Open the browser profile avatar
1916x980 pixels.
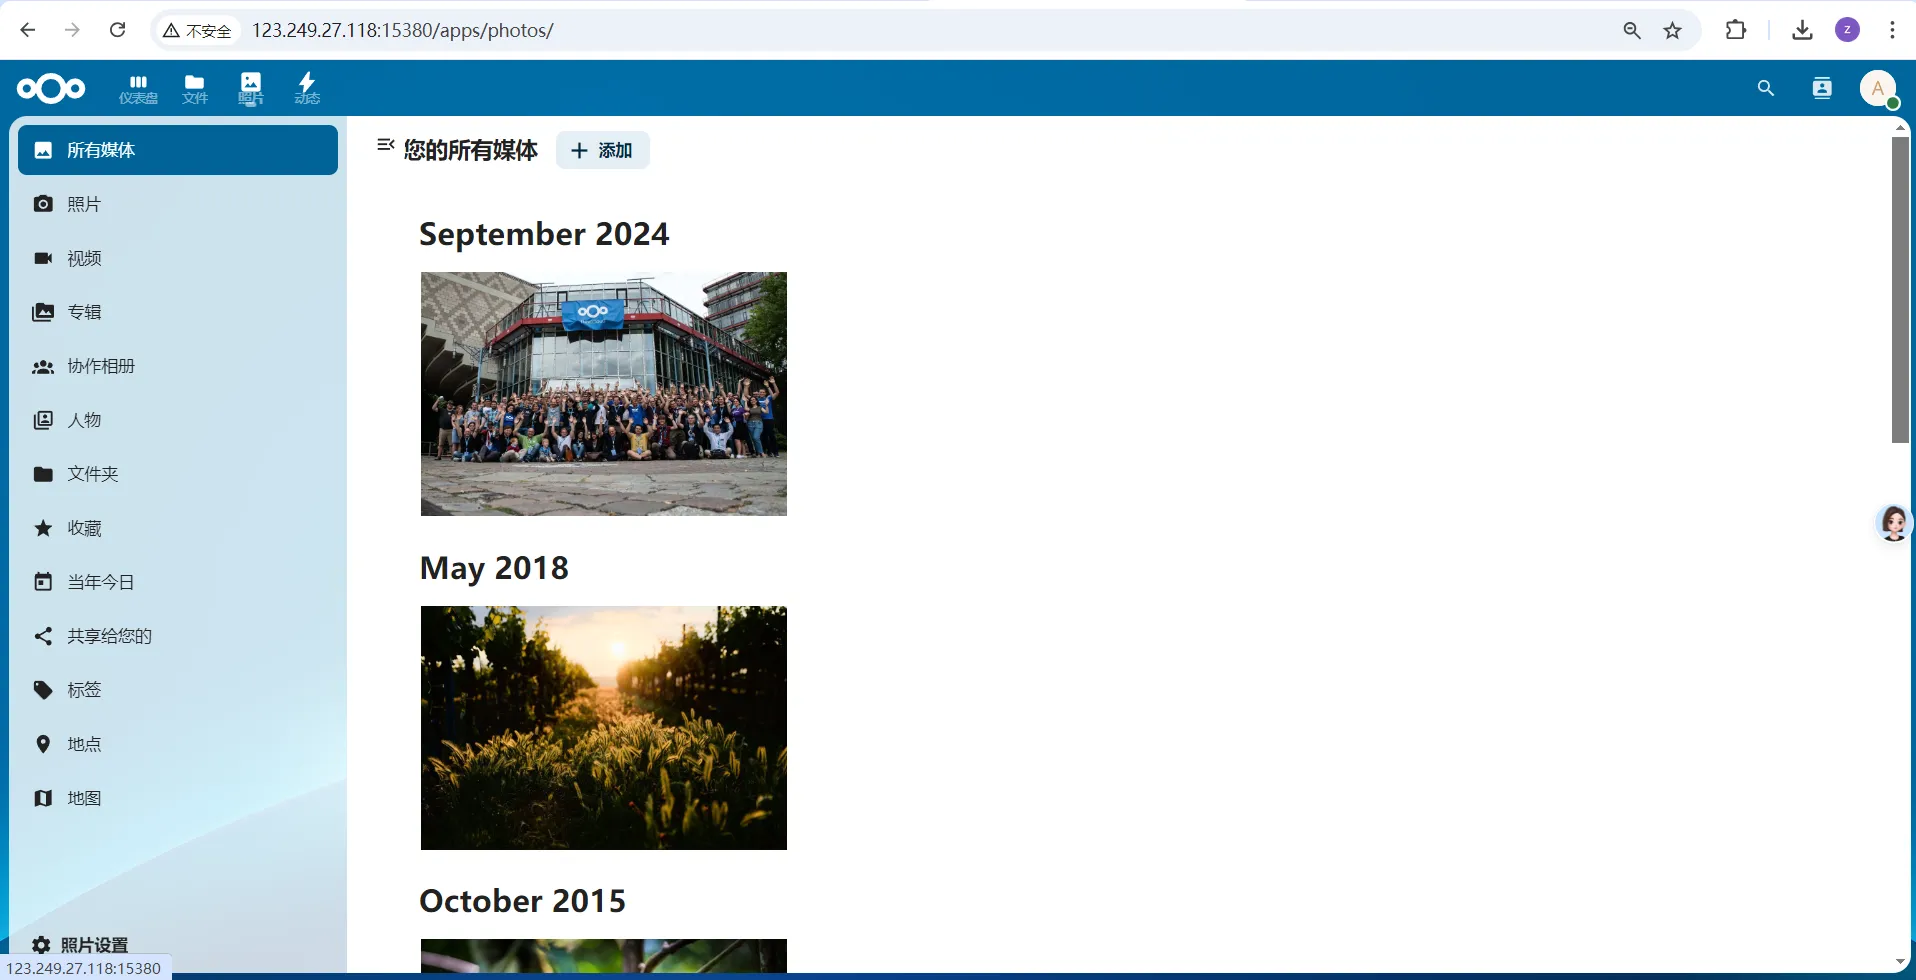point(1847,30)
